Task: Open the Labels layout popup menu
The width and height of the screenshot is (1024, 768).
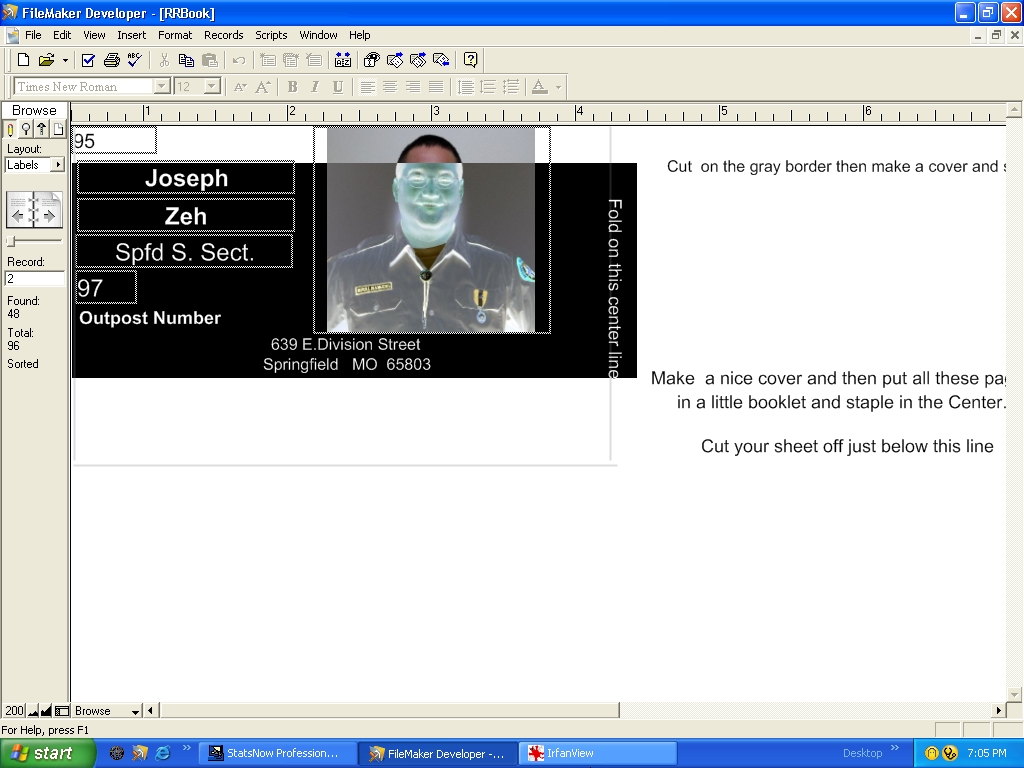Action: (35, 165)
